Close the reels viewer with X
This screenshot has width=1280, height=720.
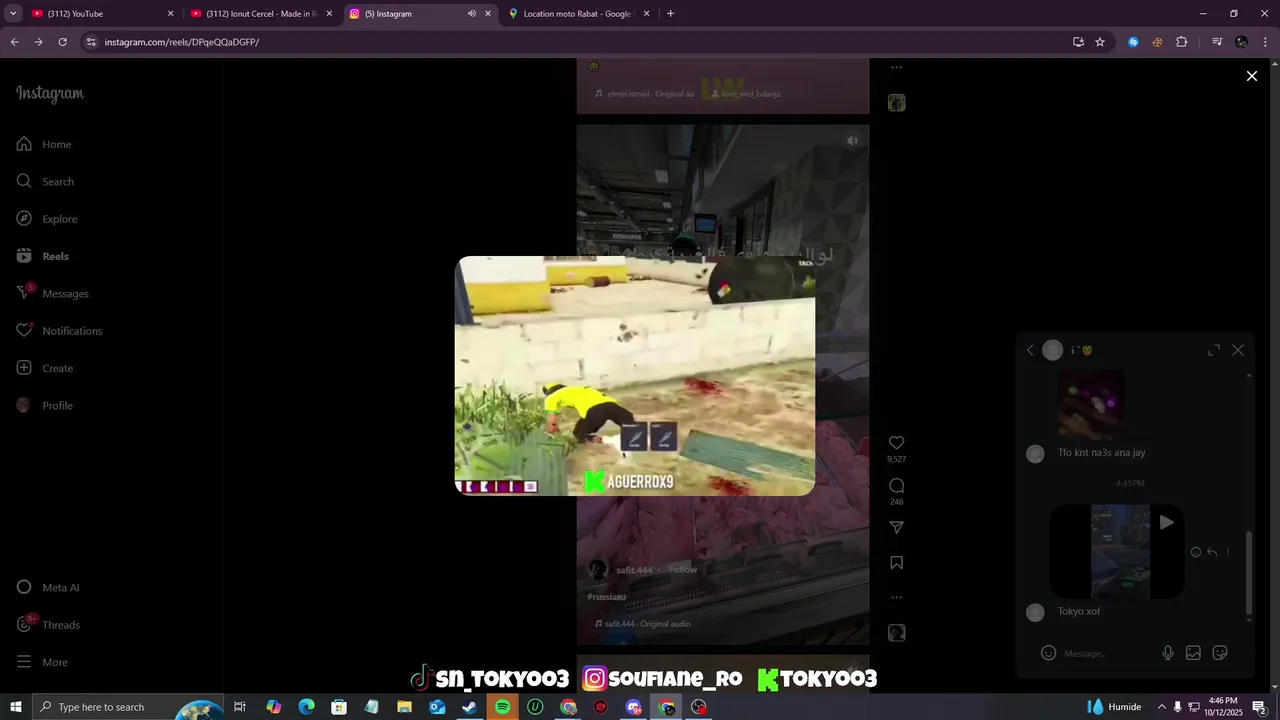pyautogui.click(x=1251, y=76)
